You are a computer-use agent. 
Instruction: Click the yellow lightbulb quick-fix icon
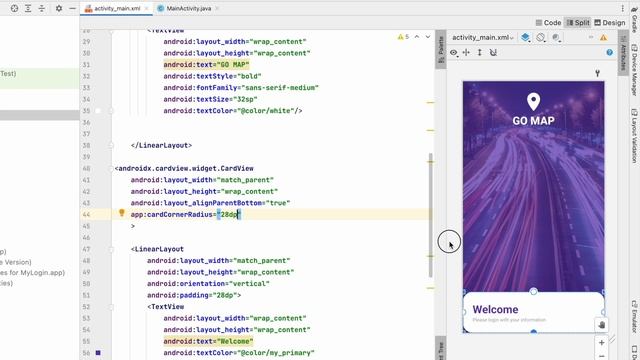point(122,213)
